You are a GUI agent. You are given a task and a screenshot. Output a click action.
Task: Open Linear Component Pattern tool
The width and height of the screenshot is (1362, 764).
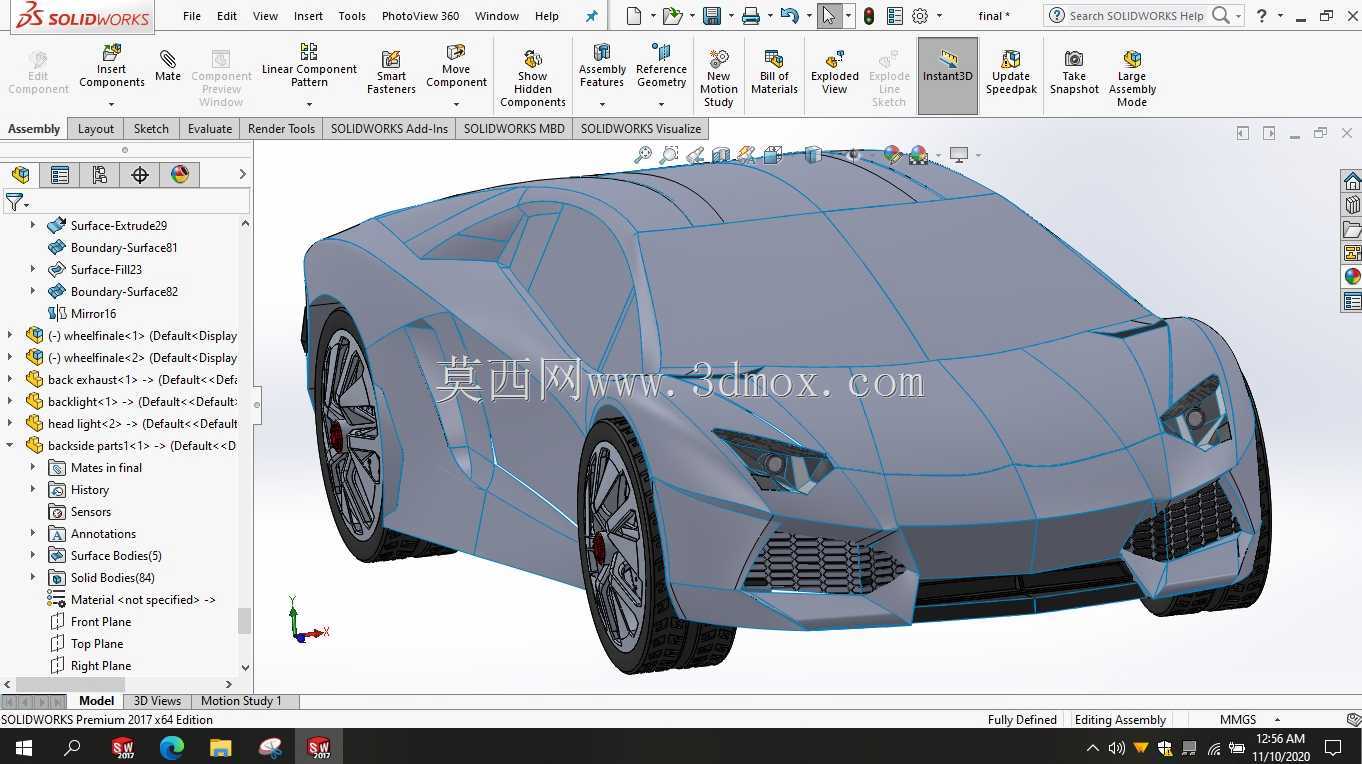309,65
